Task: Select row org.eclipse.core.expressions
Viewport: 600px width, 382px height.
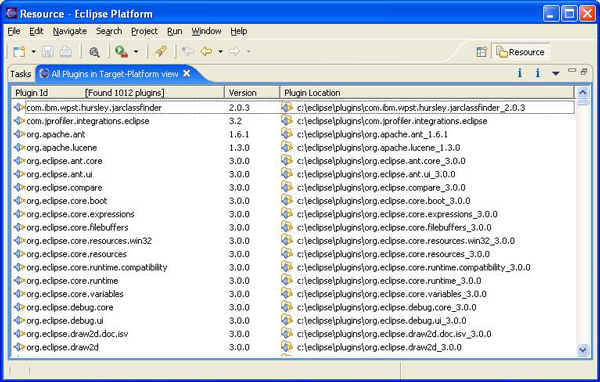Action: (294, 214)
